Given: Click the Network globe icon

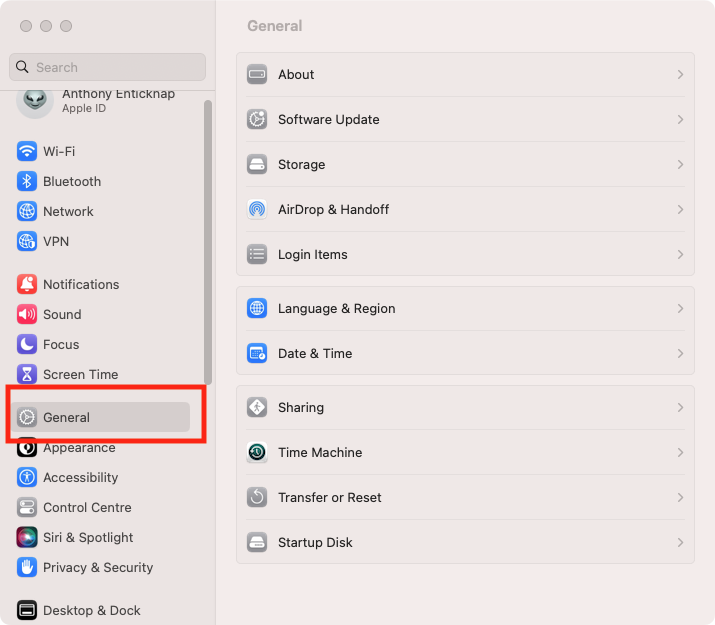Looking at the screenshot, I should 27,212.
